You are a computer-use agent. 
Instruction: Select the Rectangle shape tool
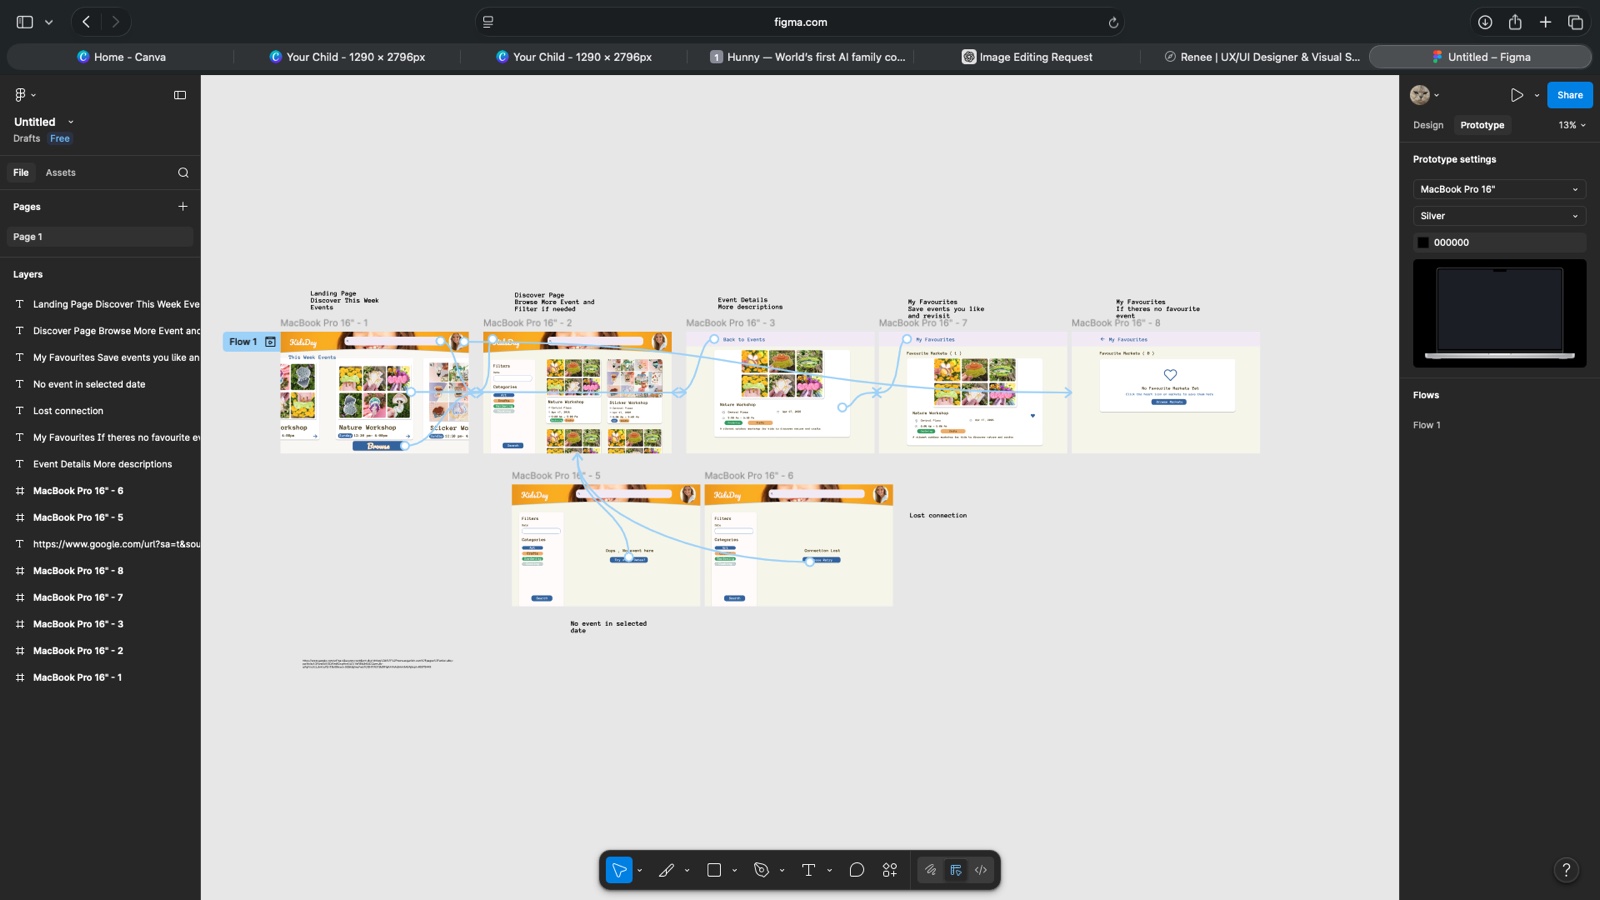(714, 870)
